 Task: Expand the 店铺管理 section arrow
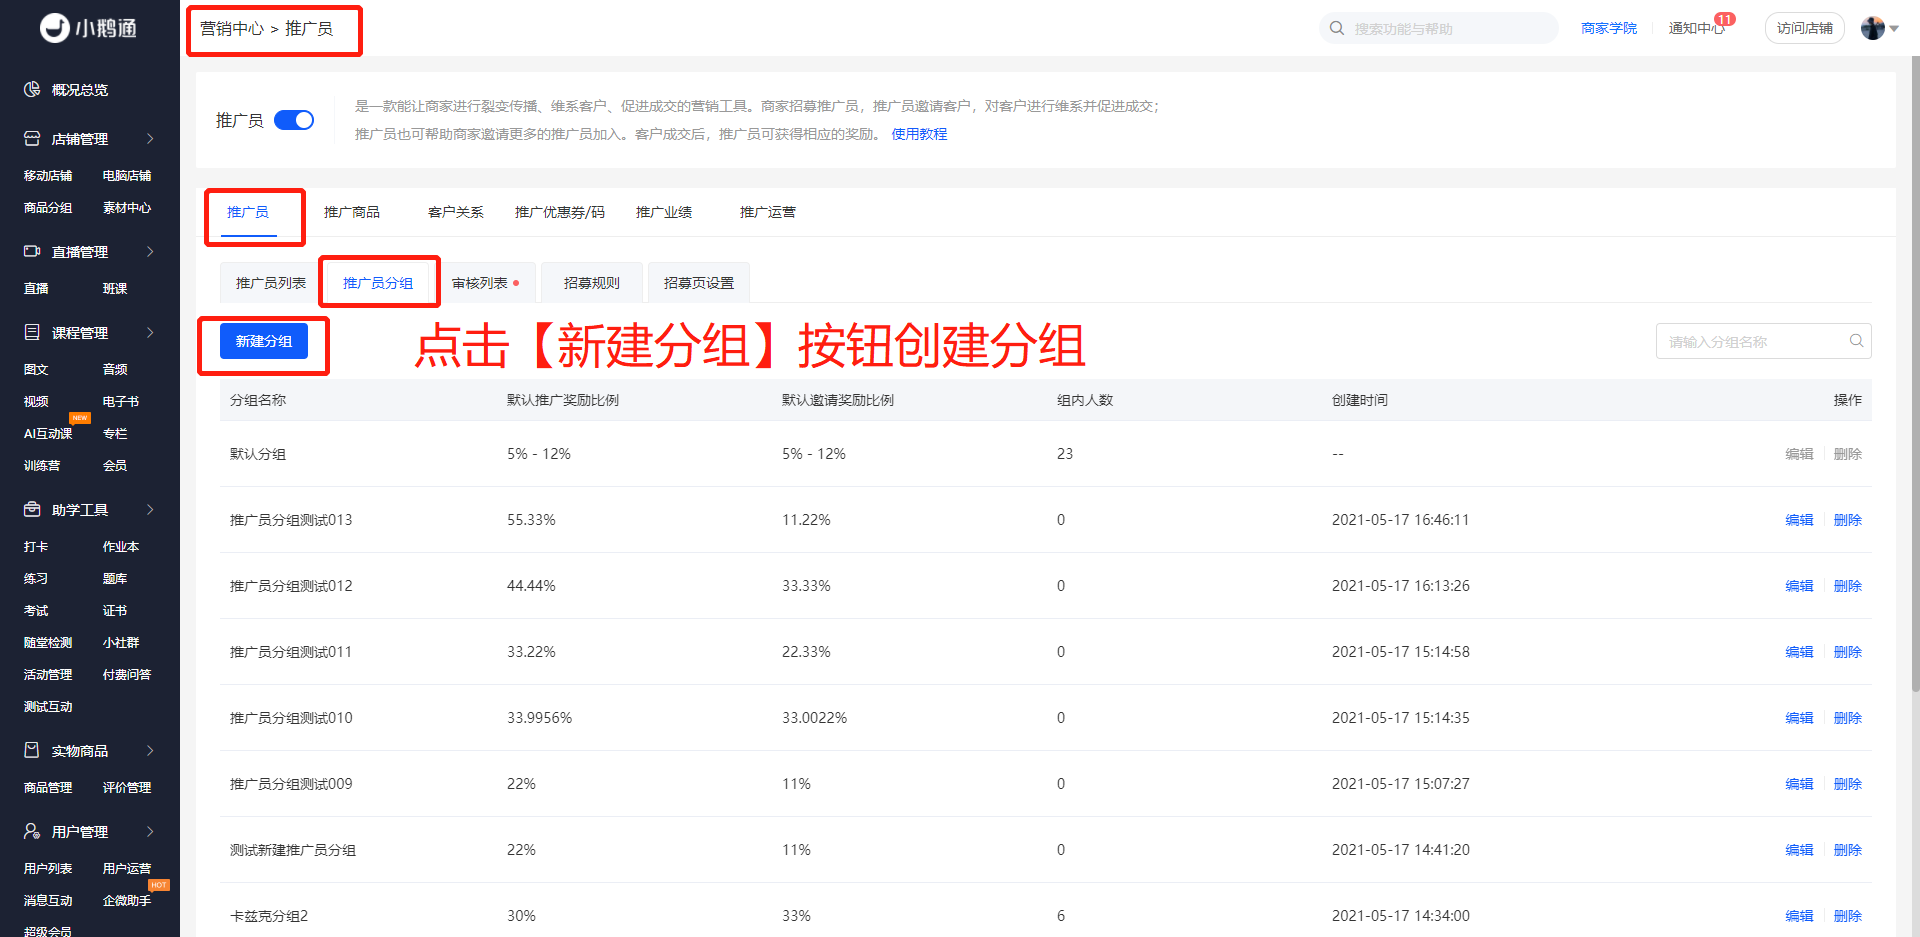click(150, 138)
